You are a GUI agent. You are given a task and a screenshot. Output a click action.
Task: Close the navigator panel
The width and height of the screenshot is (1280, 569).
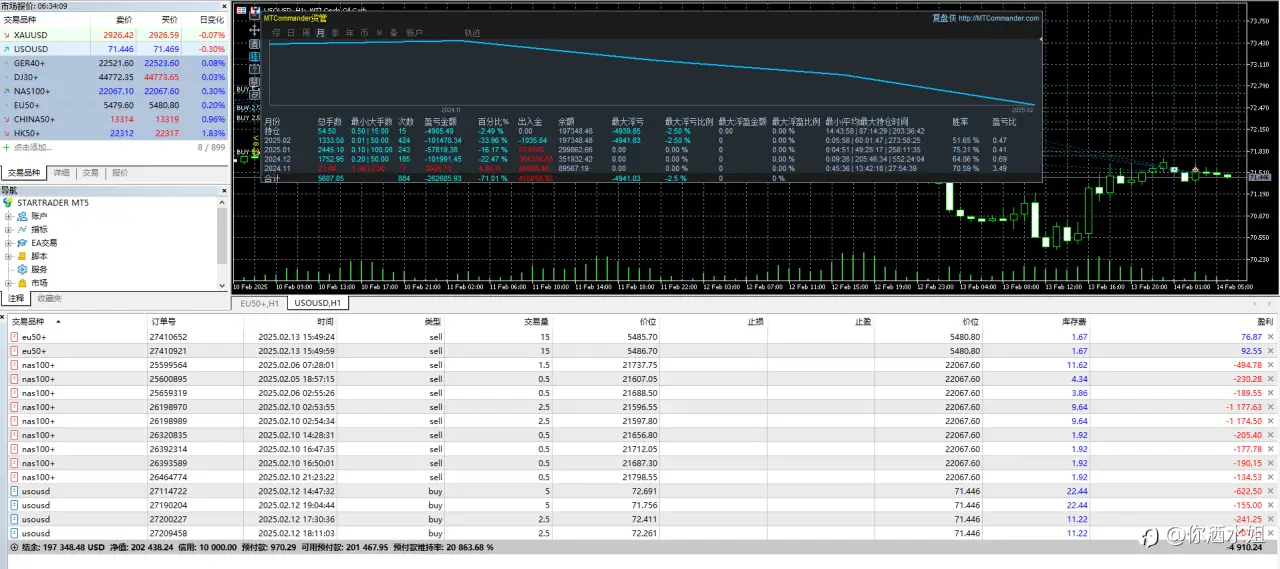tap(223, 190)
